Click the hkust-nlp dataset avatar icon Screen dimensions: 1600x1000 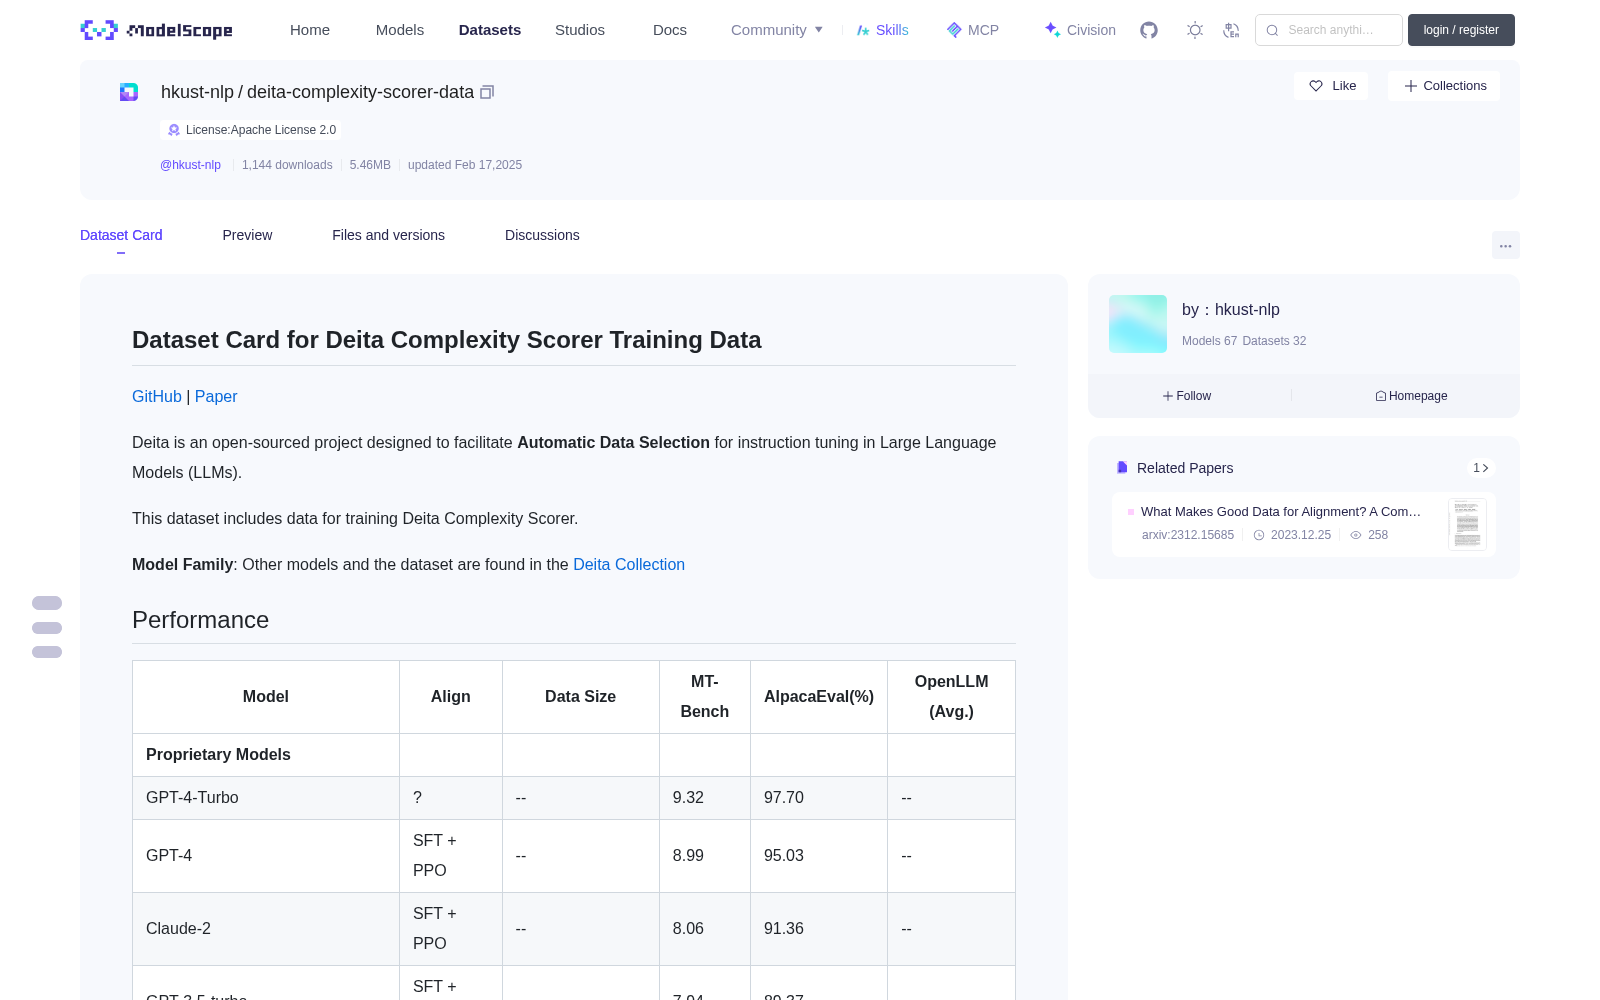coord(129,92)
